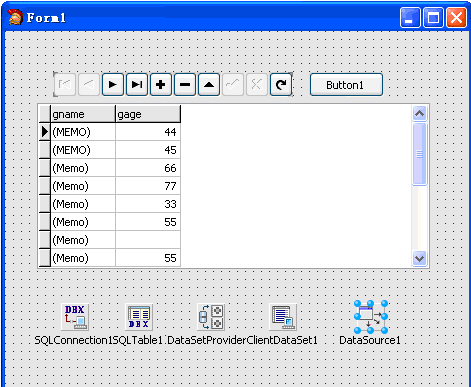Click the gage column header
The image size is (471, 387).
click(148, 114)
